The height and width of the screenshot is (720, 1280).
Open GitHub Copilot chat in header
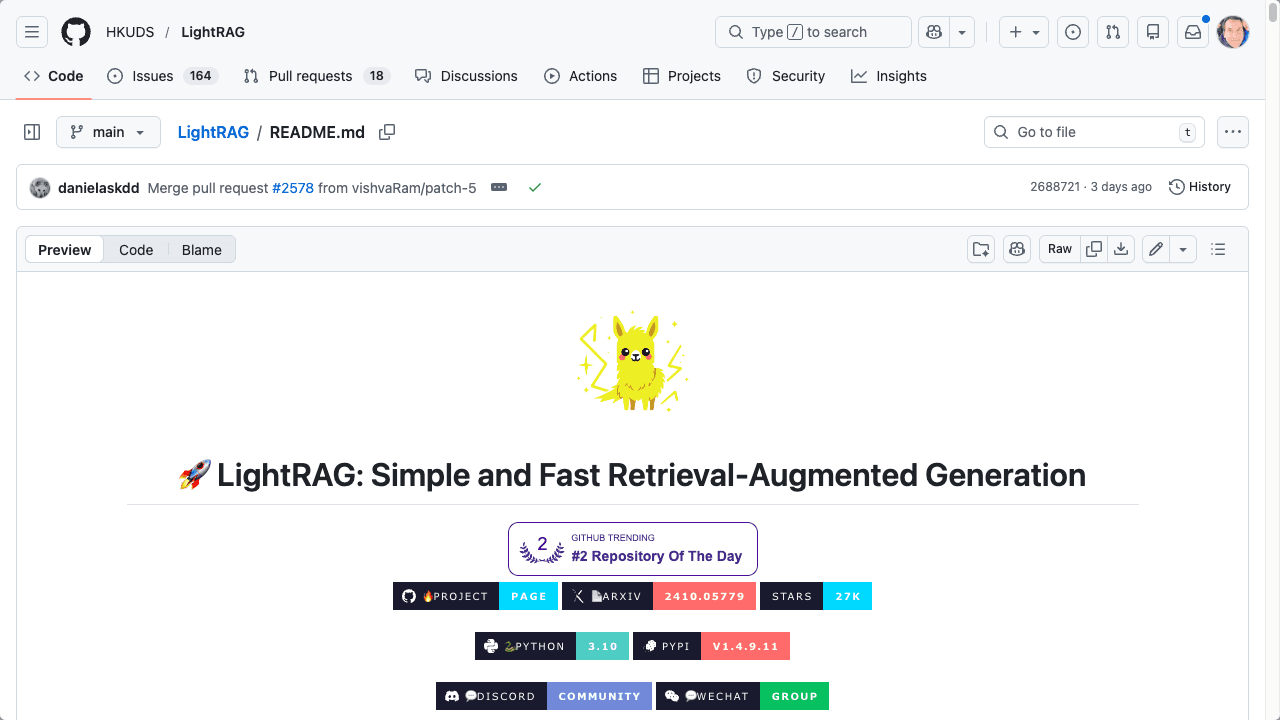point(934,32)
